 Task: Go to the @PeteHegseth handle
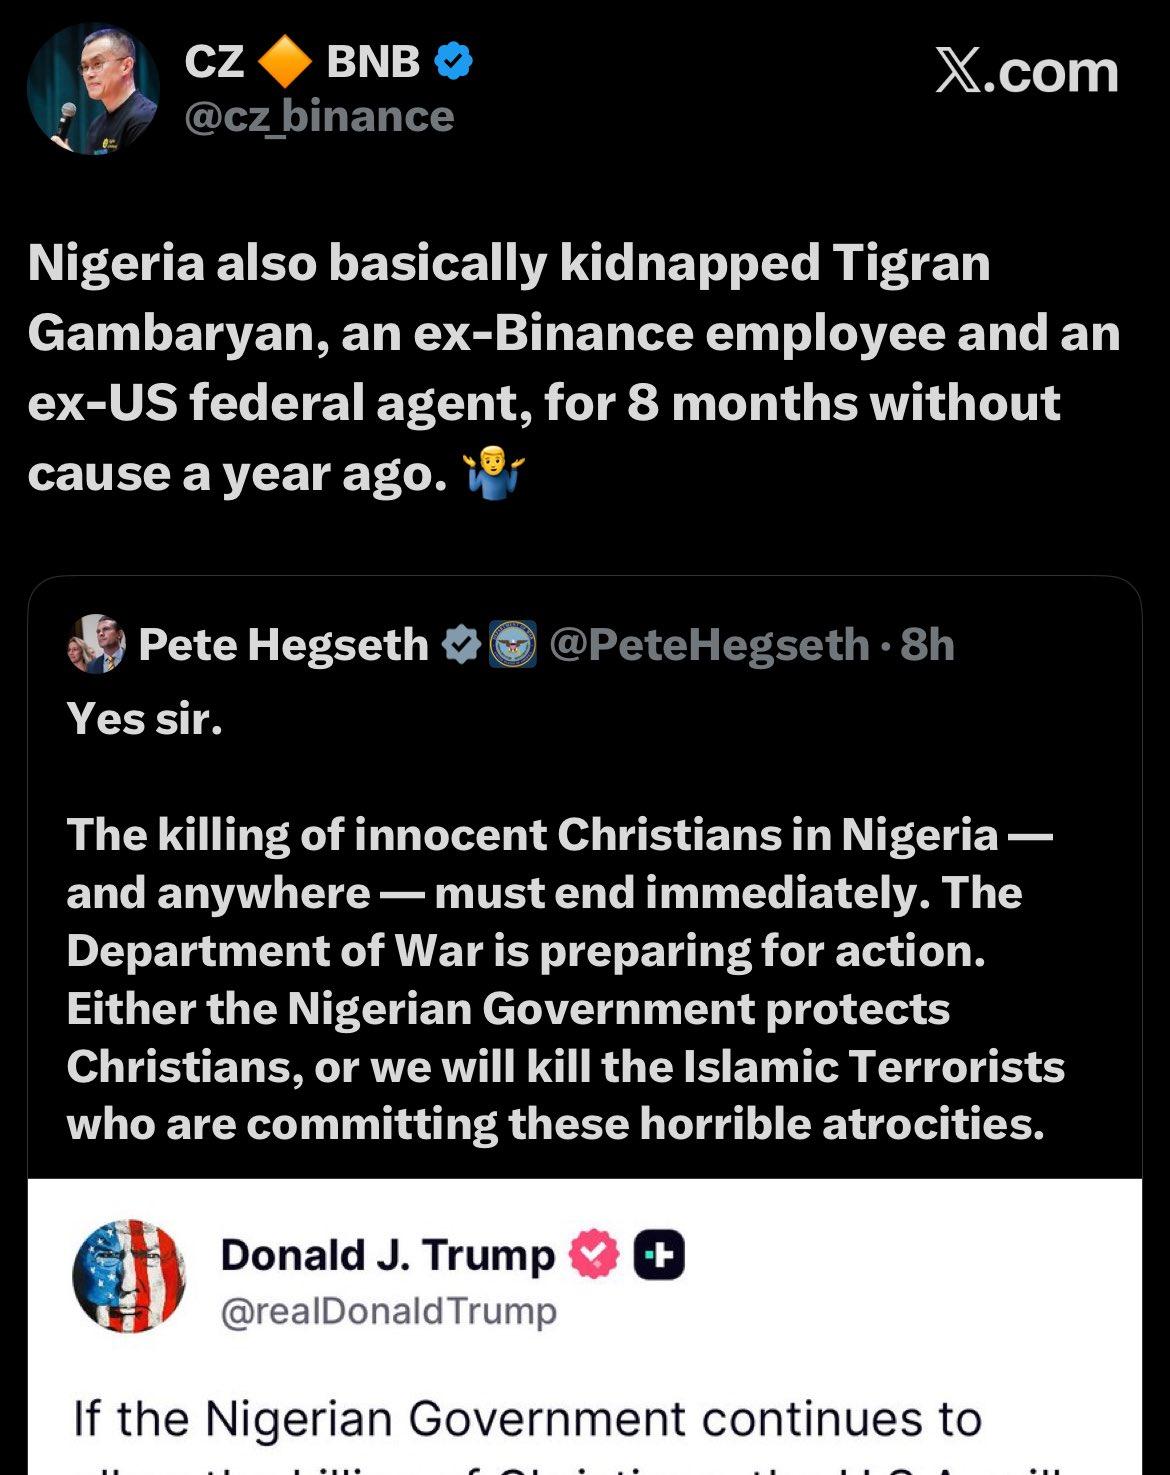click(x=709, y=645)
